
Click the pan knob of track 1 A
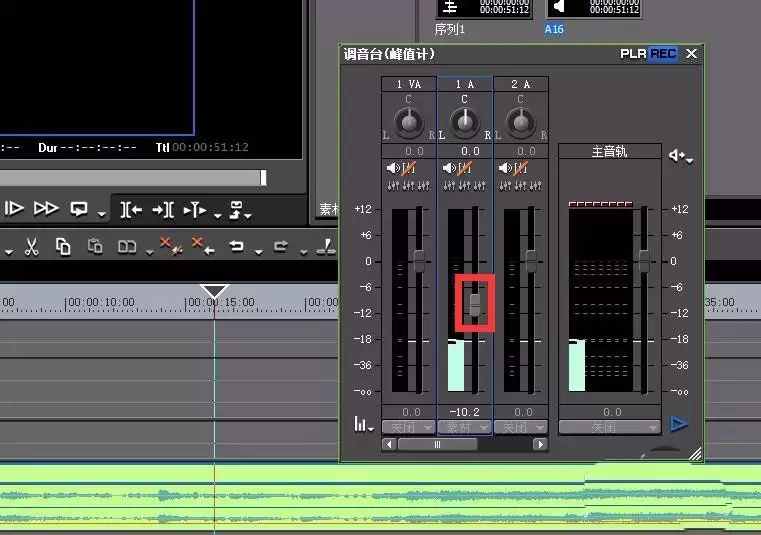point(465,122)
